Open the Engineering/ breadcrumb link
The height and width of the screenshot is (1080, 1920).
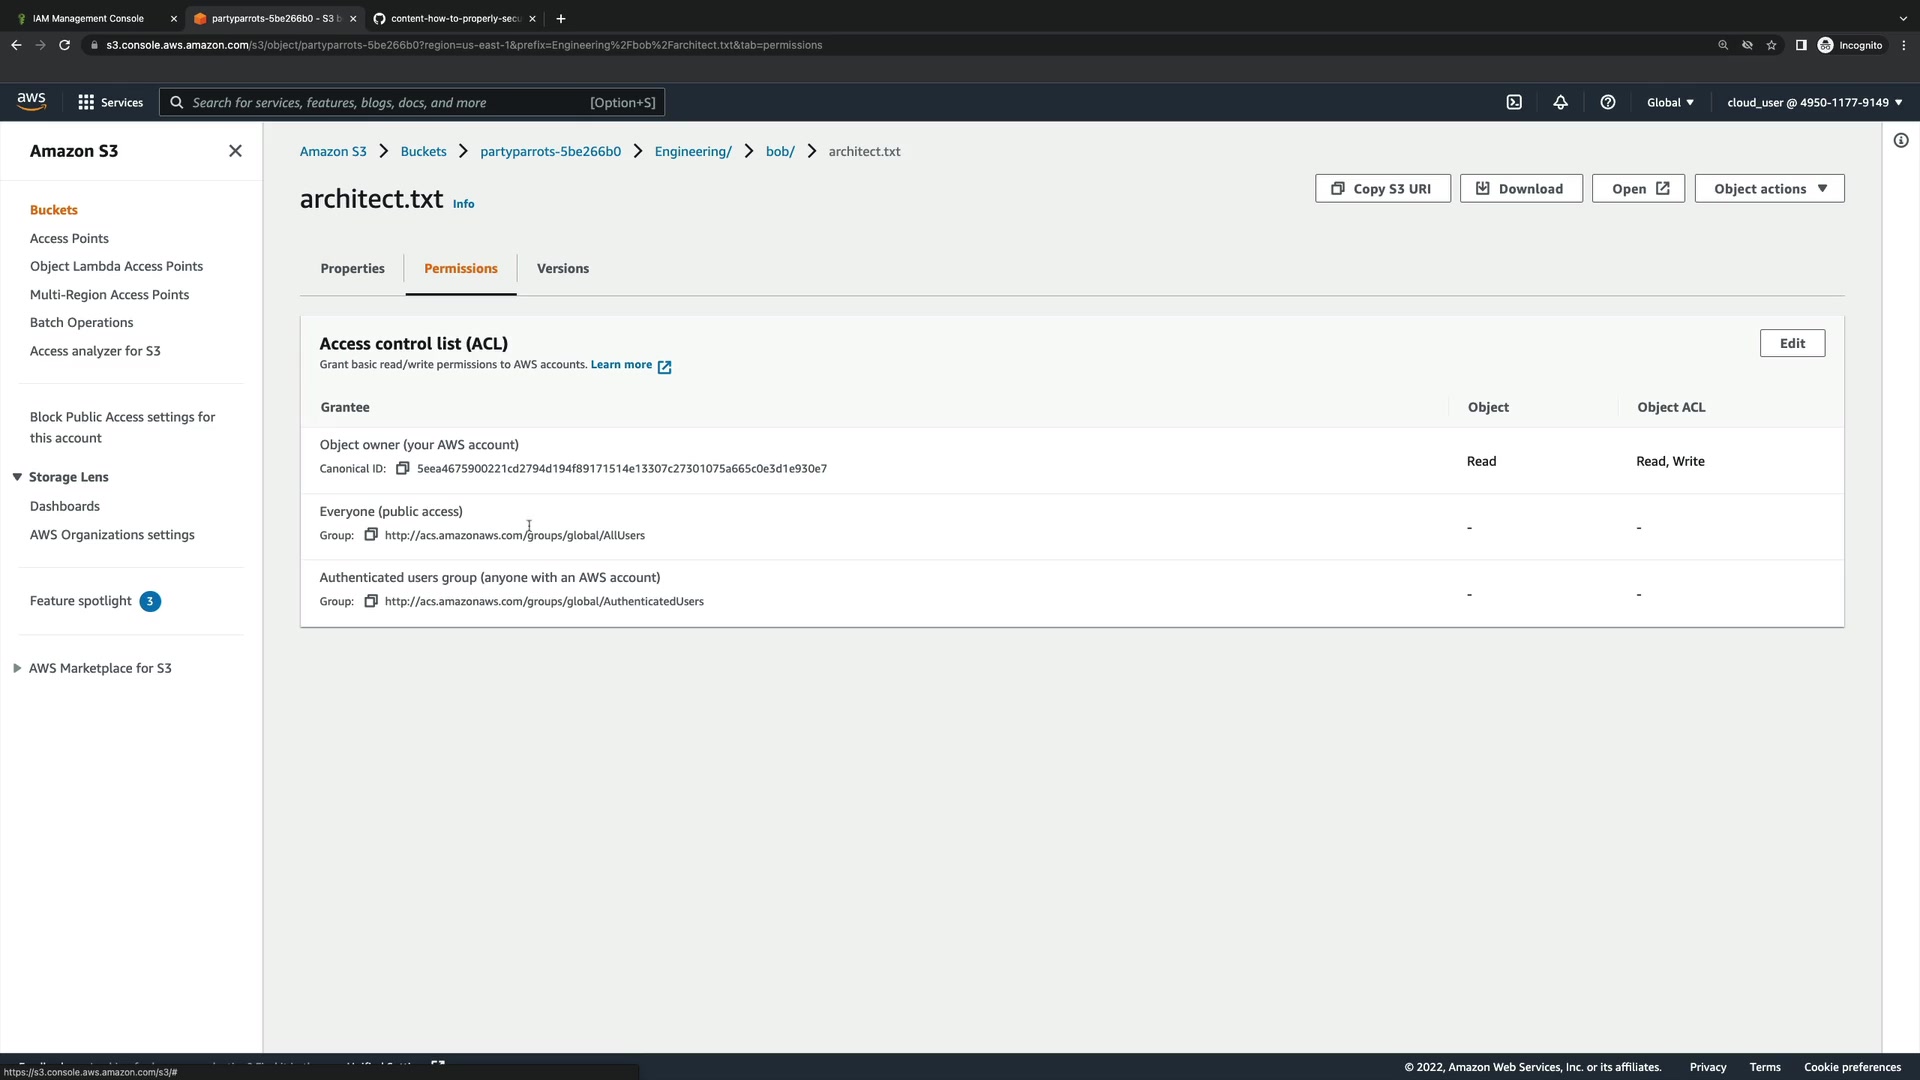pyautogui.click(x=692, y=151)
